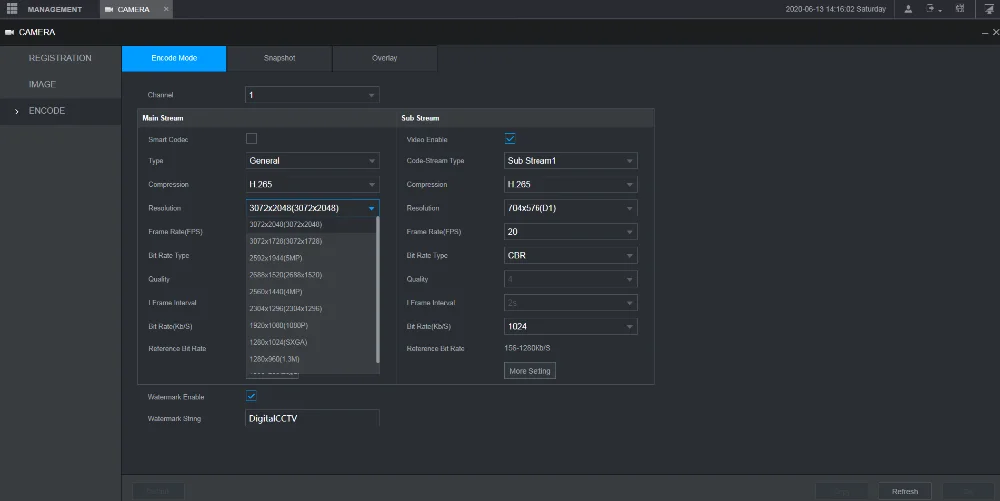The height and width of the screenshot is (501, 1000).
Task: Expand the Code-Stream Type dropdown
Action: pos(571,161)
